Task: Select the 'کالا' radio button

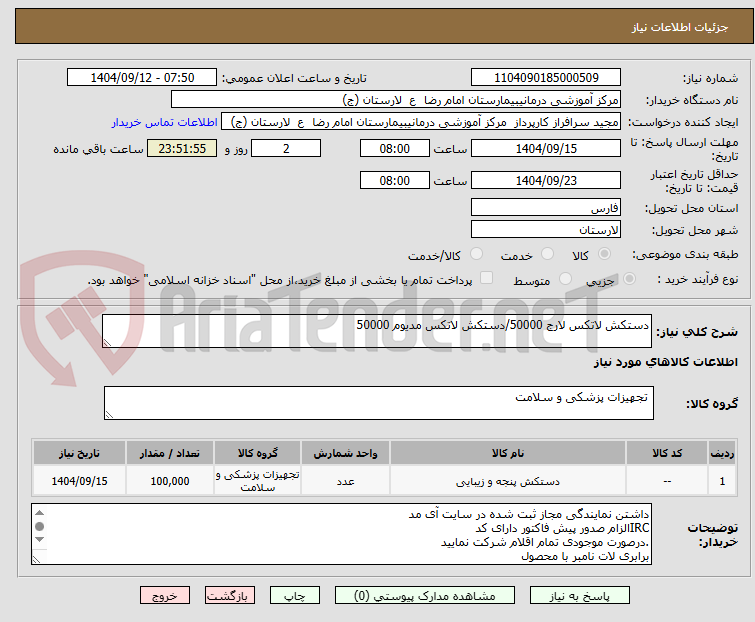Action: tap(604, 254)
